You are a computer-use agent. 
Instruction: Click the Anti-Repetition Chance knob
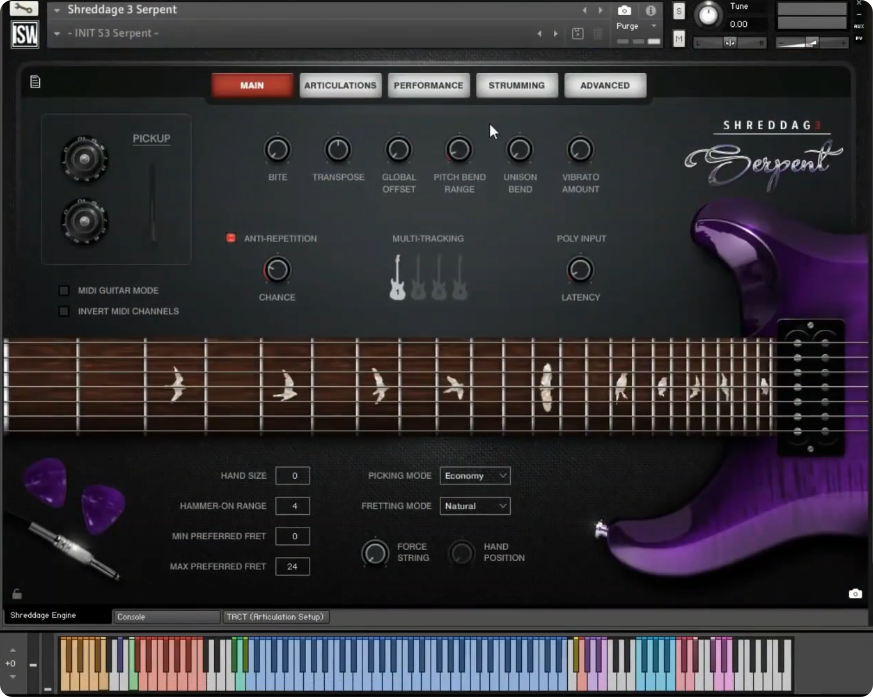point(277,270)
